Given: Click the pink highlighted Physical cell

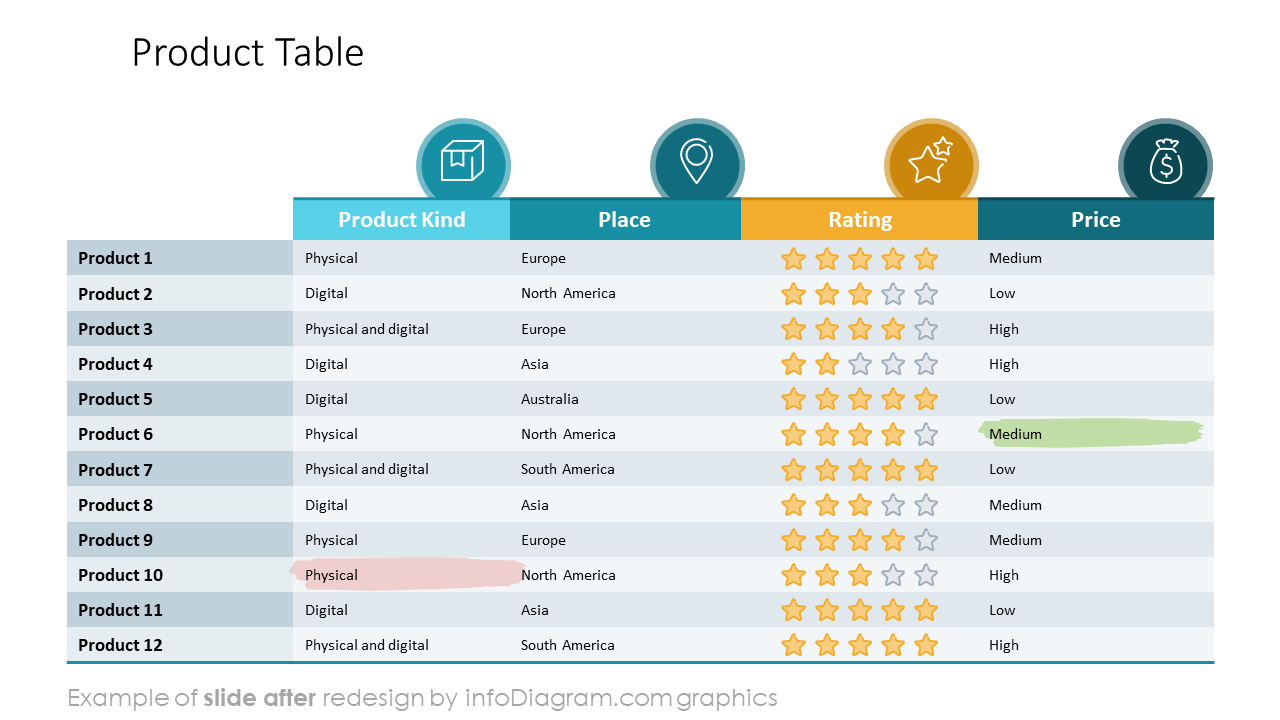Looking at the screenshot, I should (x=331, y=575).
